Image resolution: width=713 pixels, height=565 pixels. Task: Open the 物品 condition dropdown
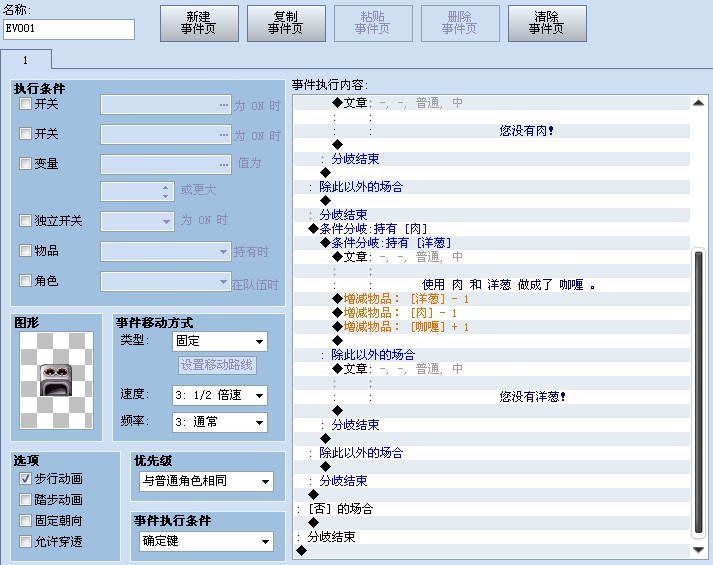point(166,251)
